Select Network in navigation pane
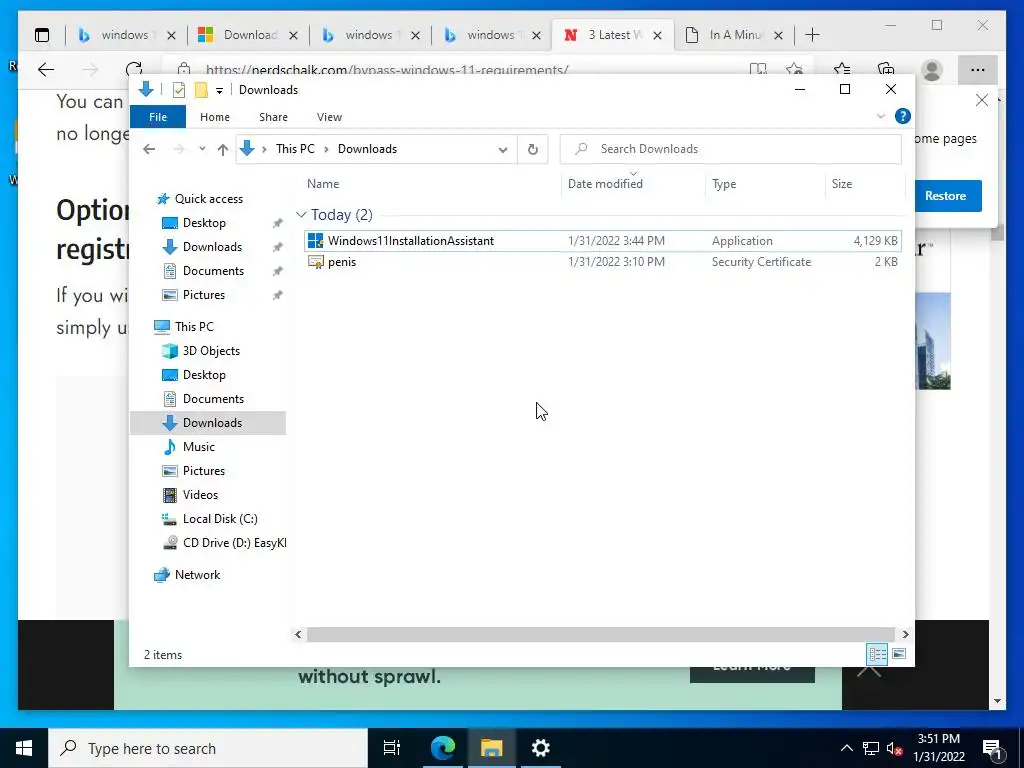Viewport: 1024px width, 768px height. point(197,575)
